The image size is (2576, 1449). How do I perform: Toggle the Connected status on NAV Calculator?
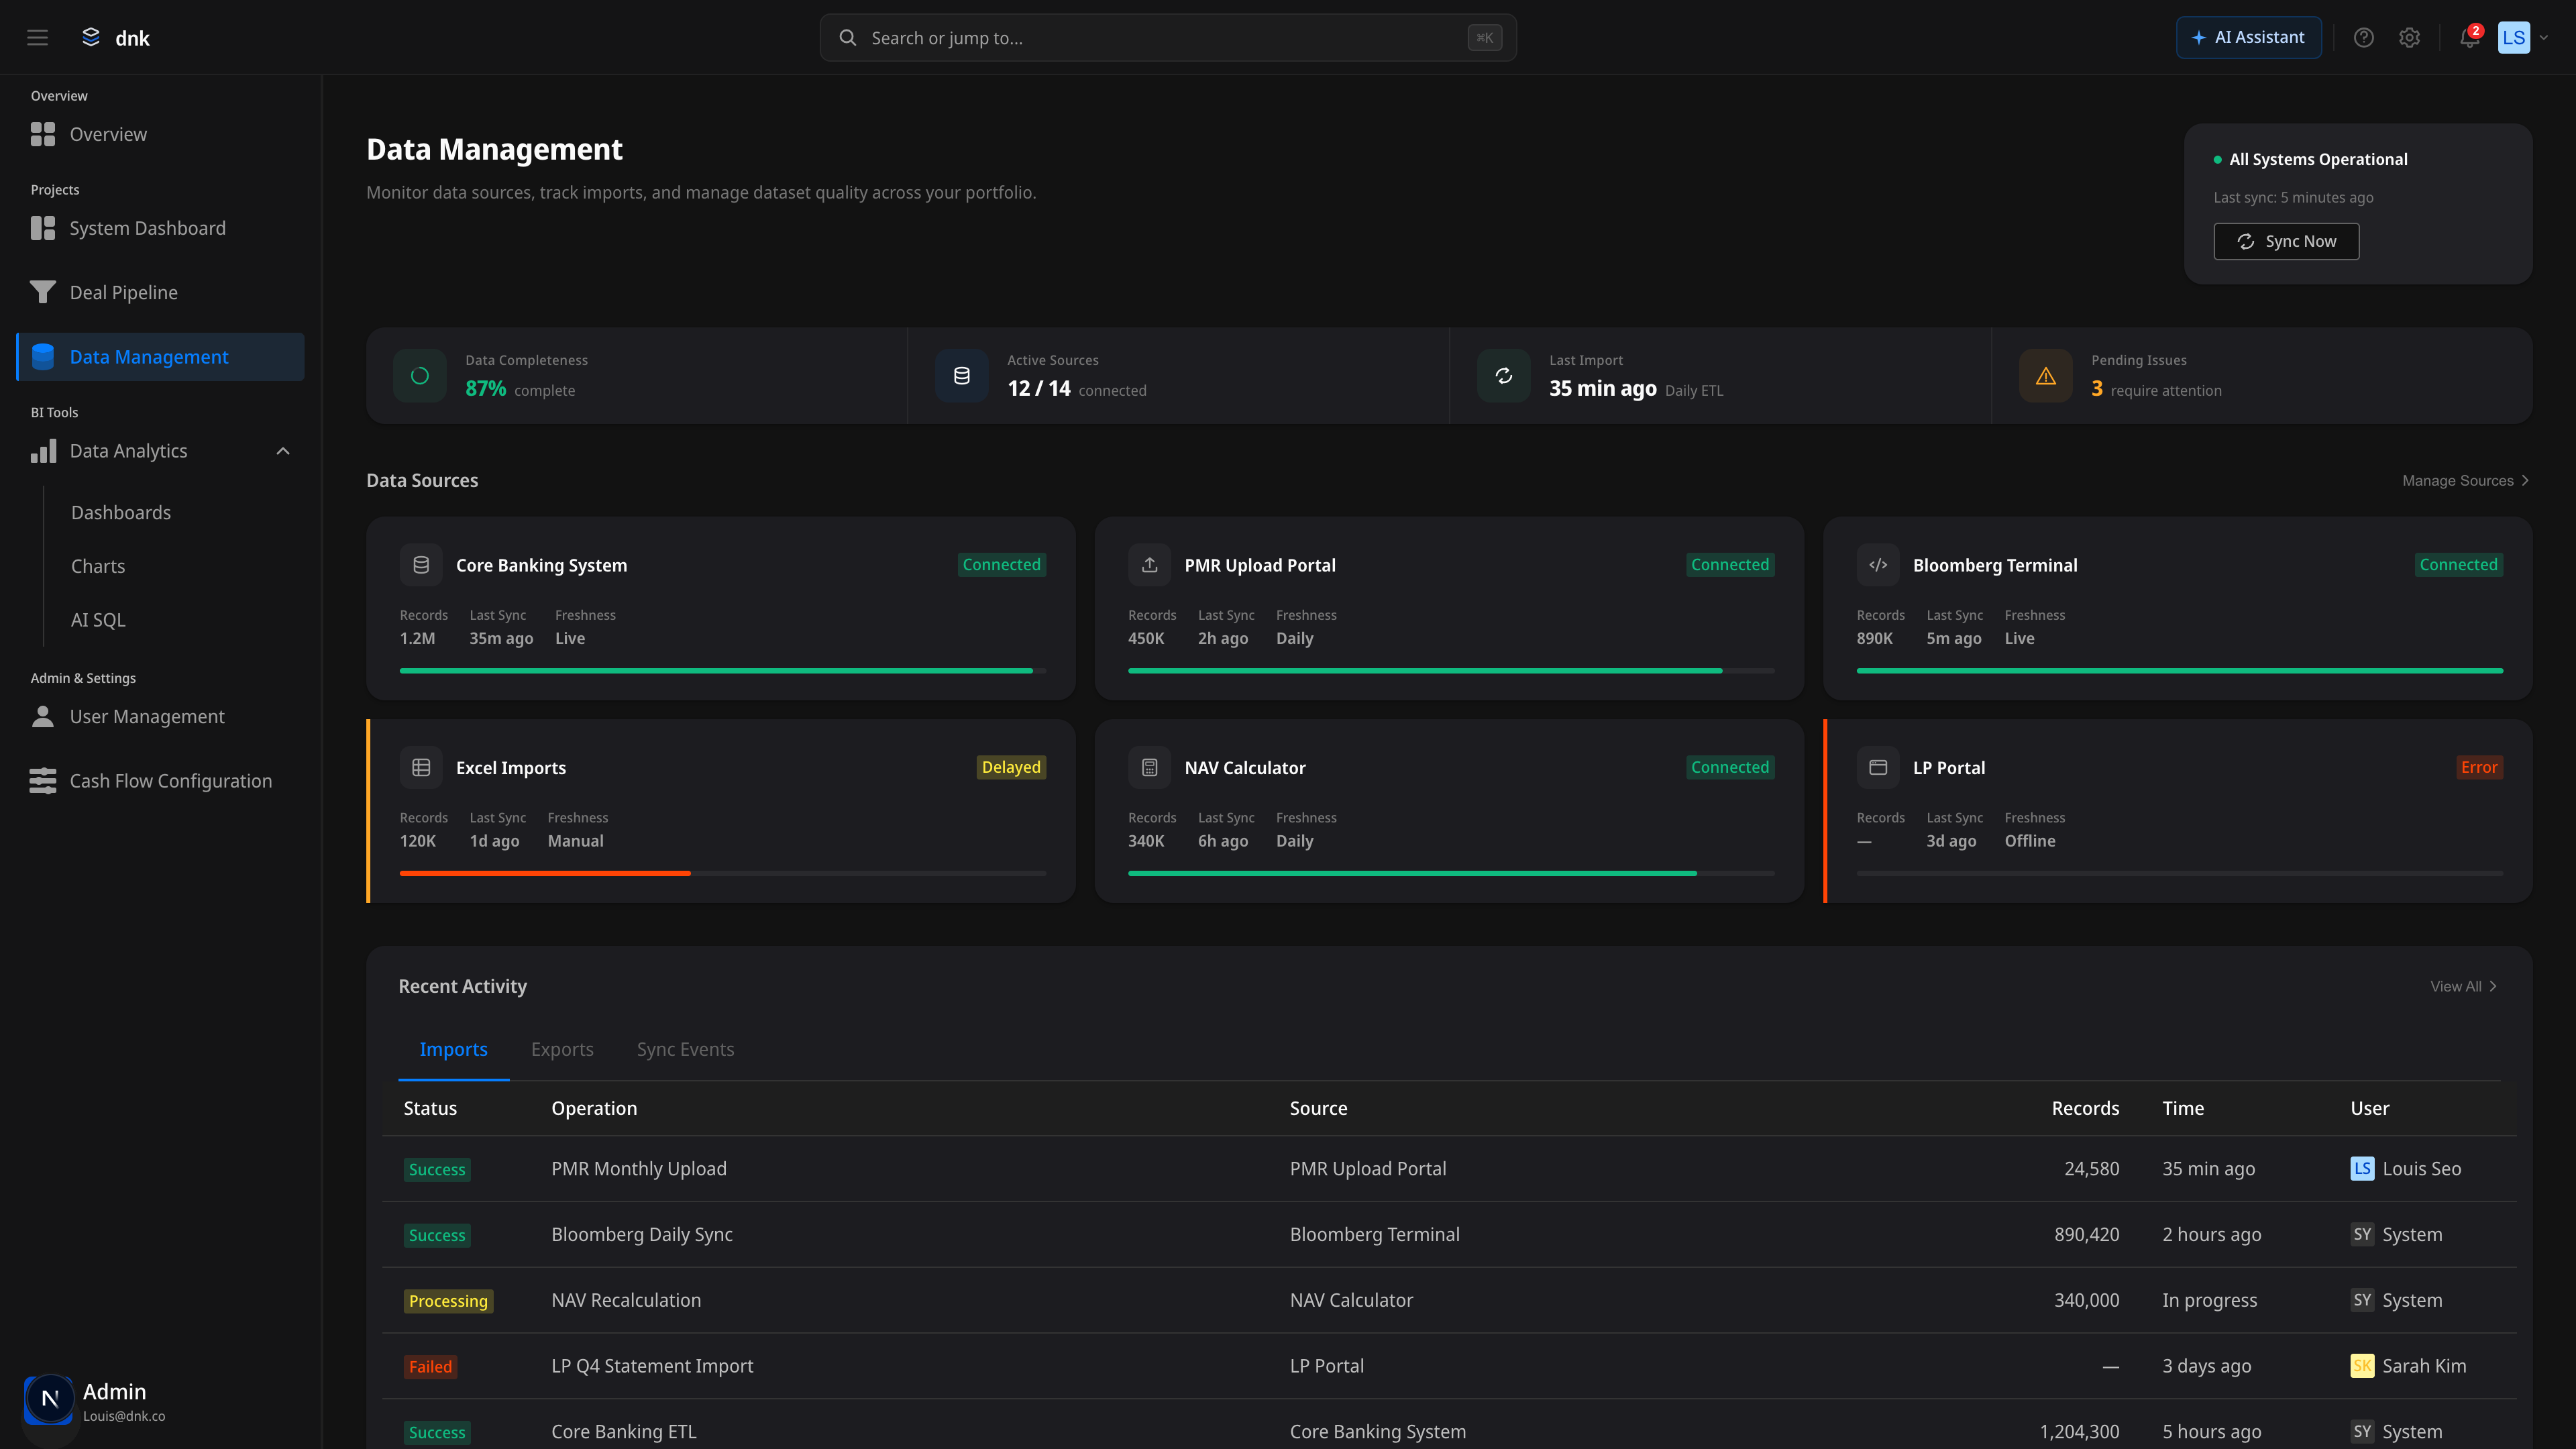tap(1729, 767)
